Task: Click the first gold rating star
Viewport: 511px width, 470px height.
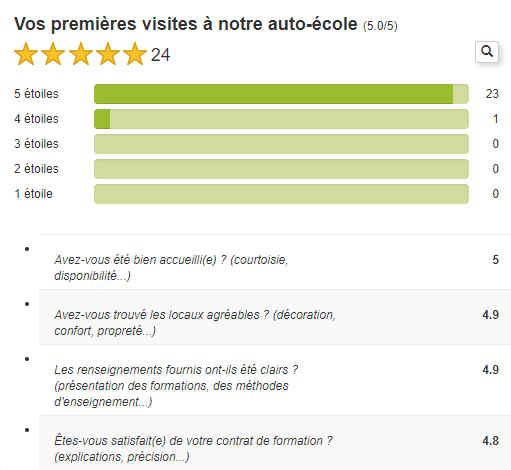Action: [26, 54]
